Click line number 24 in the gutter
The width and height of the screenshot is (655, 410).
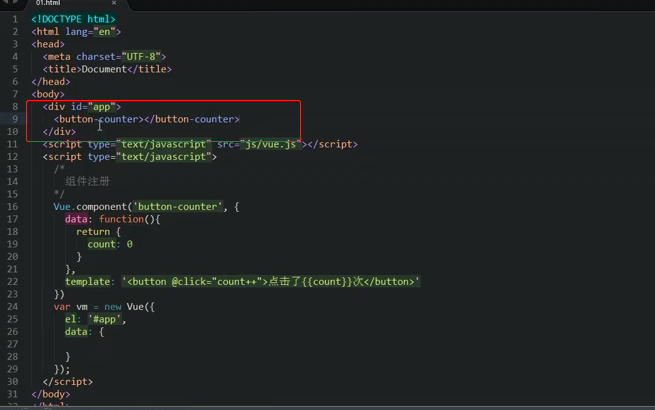pos(13,307)
